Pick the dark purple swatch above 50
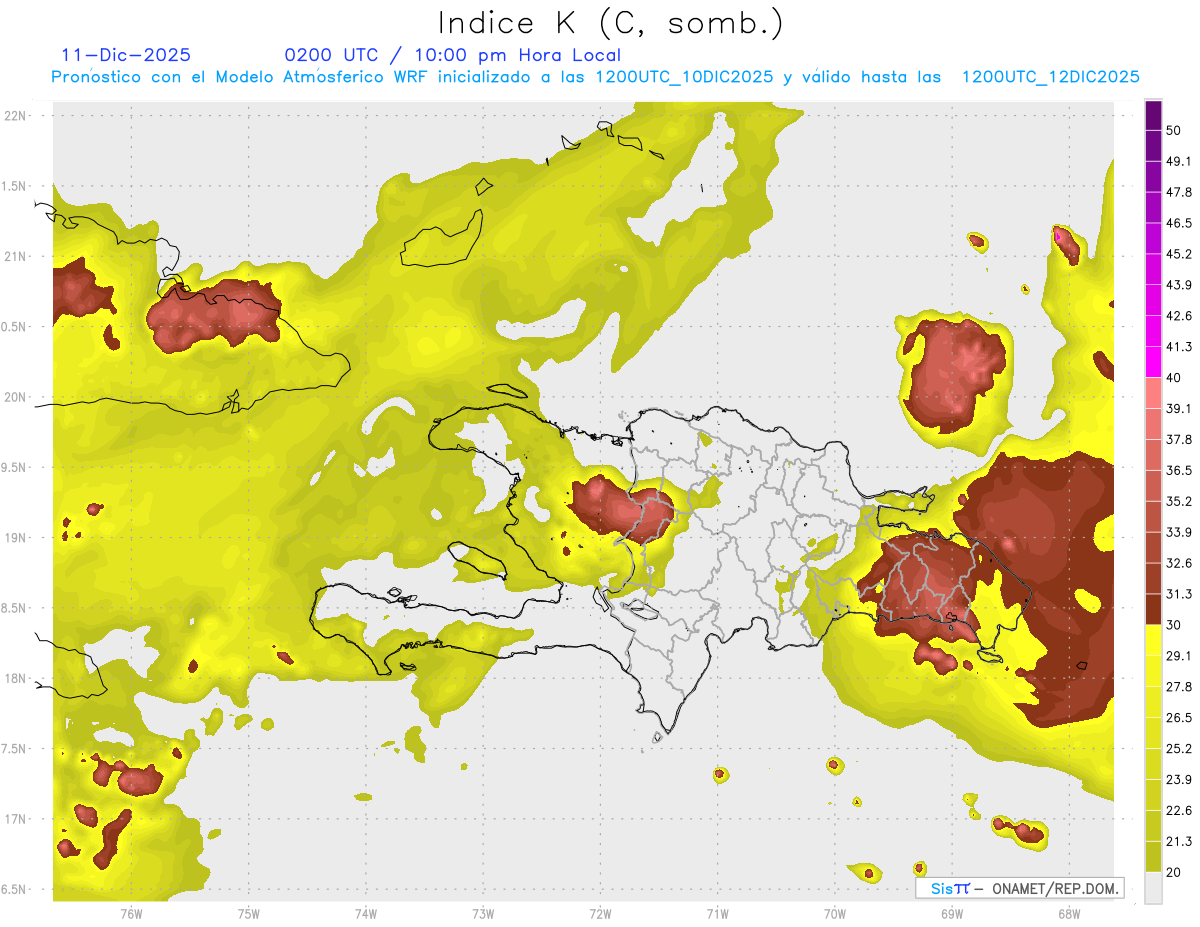1200x927 pixels. 1153,115
